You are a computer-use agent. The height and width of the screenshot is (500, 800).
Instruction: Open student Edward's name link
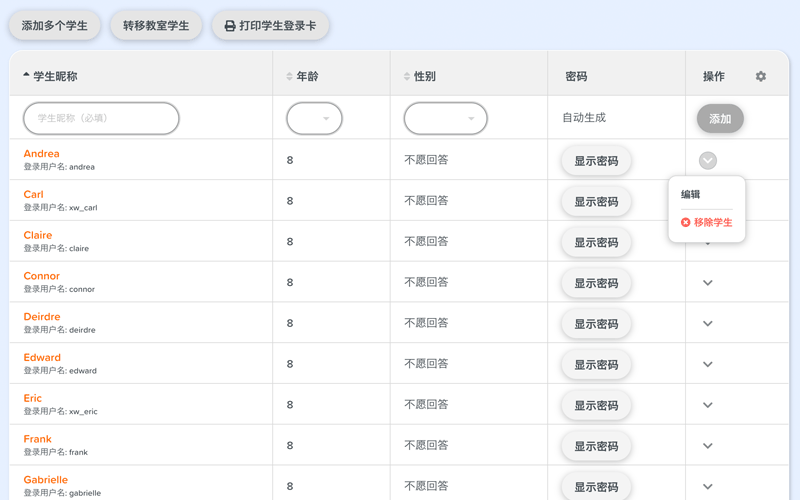pos(42,358)
